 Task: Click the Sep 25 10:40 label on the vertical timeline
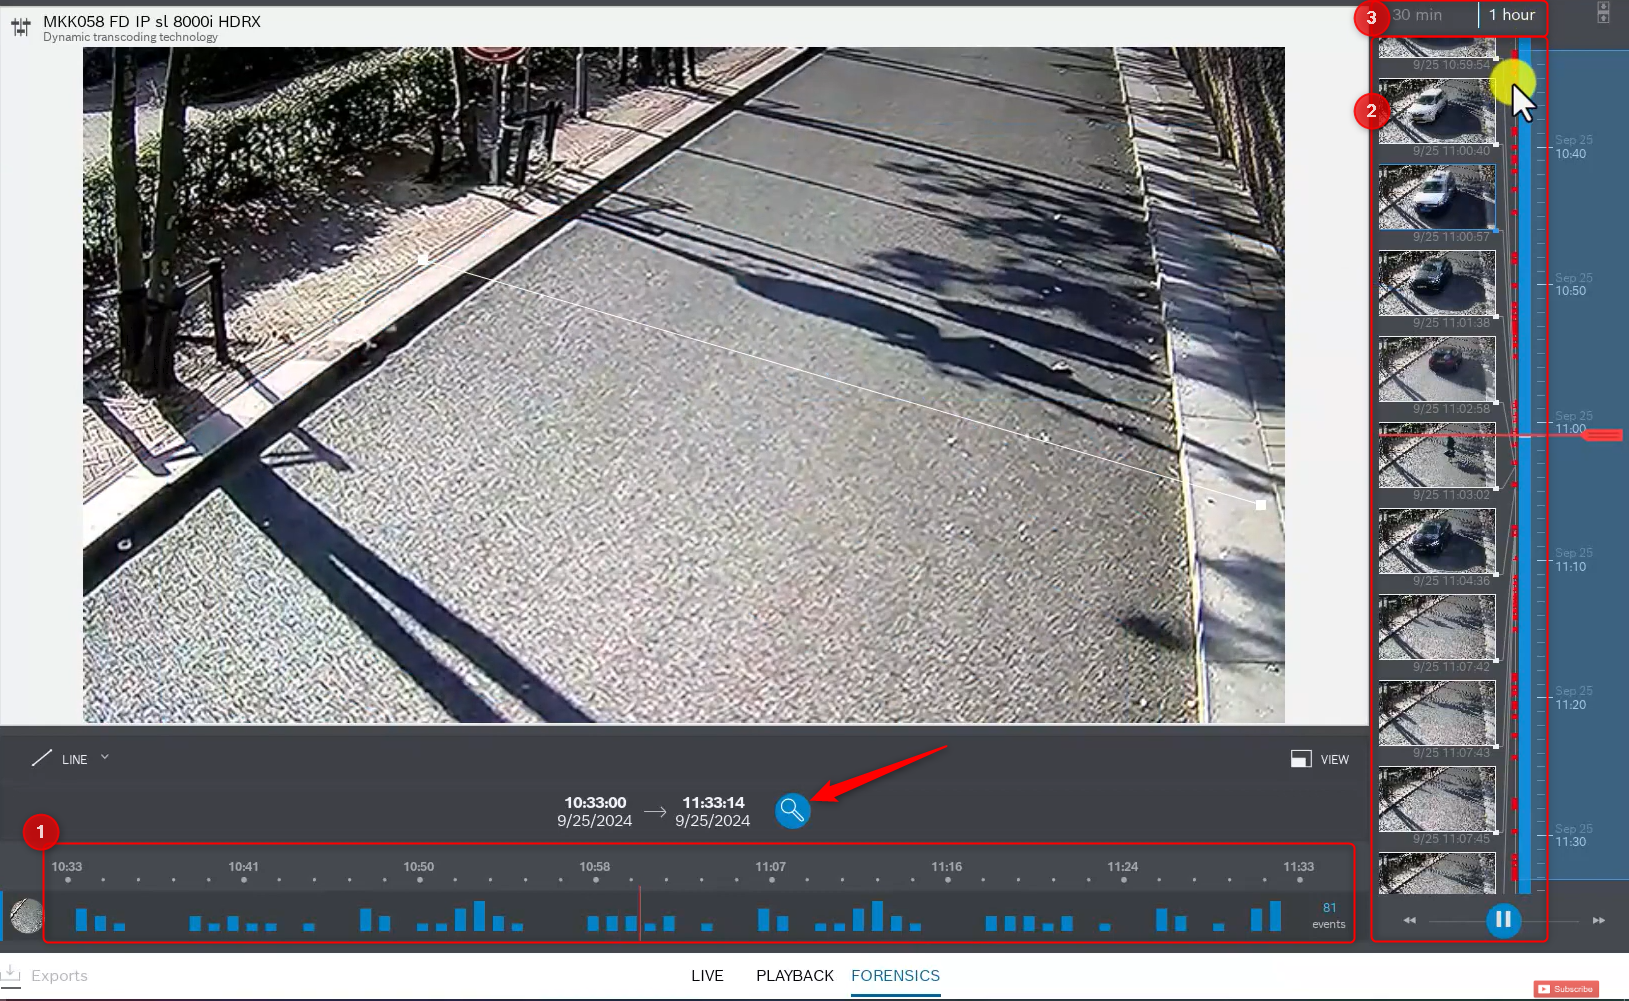(x=1573, y=147)
